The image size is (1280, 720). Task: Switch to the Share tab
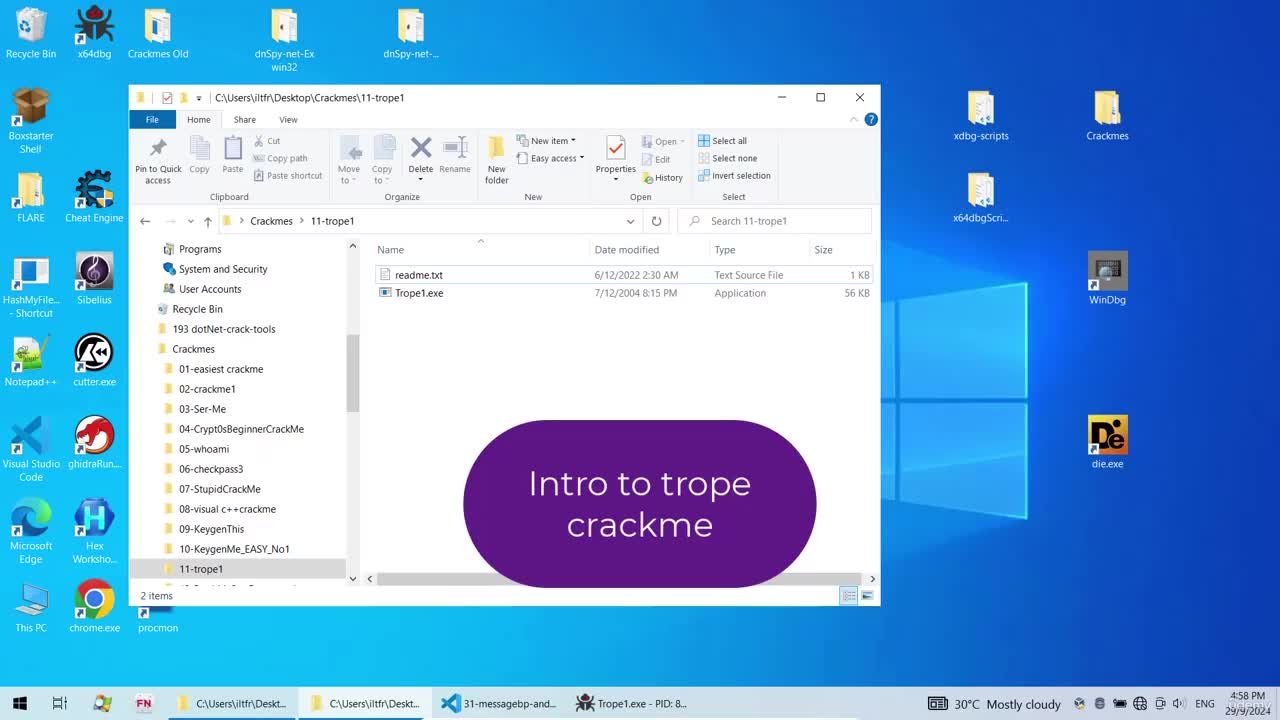click(x=245, y=119)
